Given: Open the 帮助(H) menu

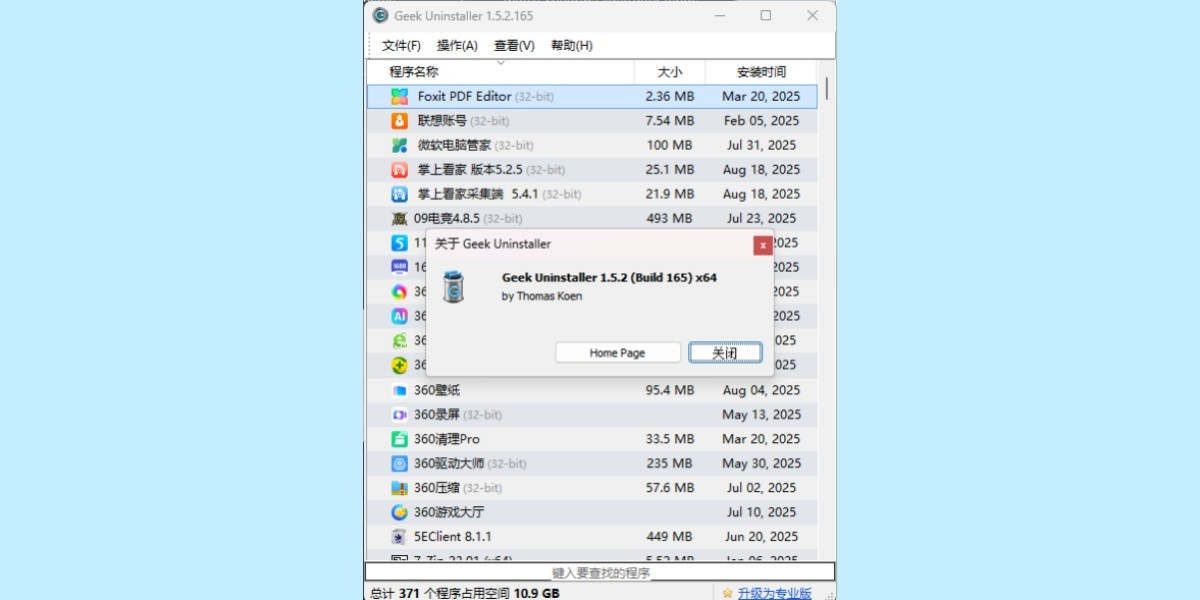Looking at the screenshot, I should [x=572, y=46].
